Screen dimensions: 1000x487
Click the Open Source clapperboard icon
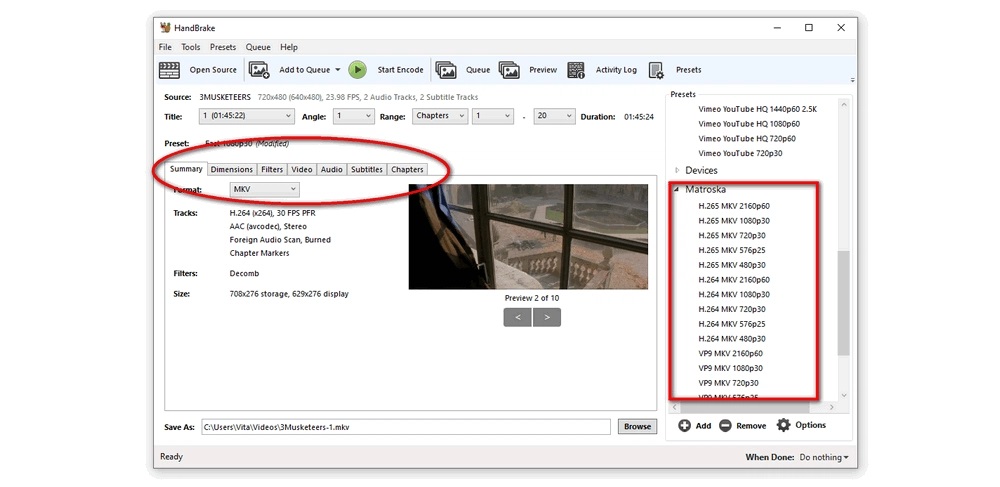point(169,70)
